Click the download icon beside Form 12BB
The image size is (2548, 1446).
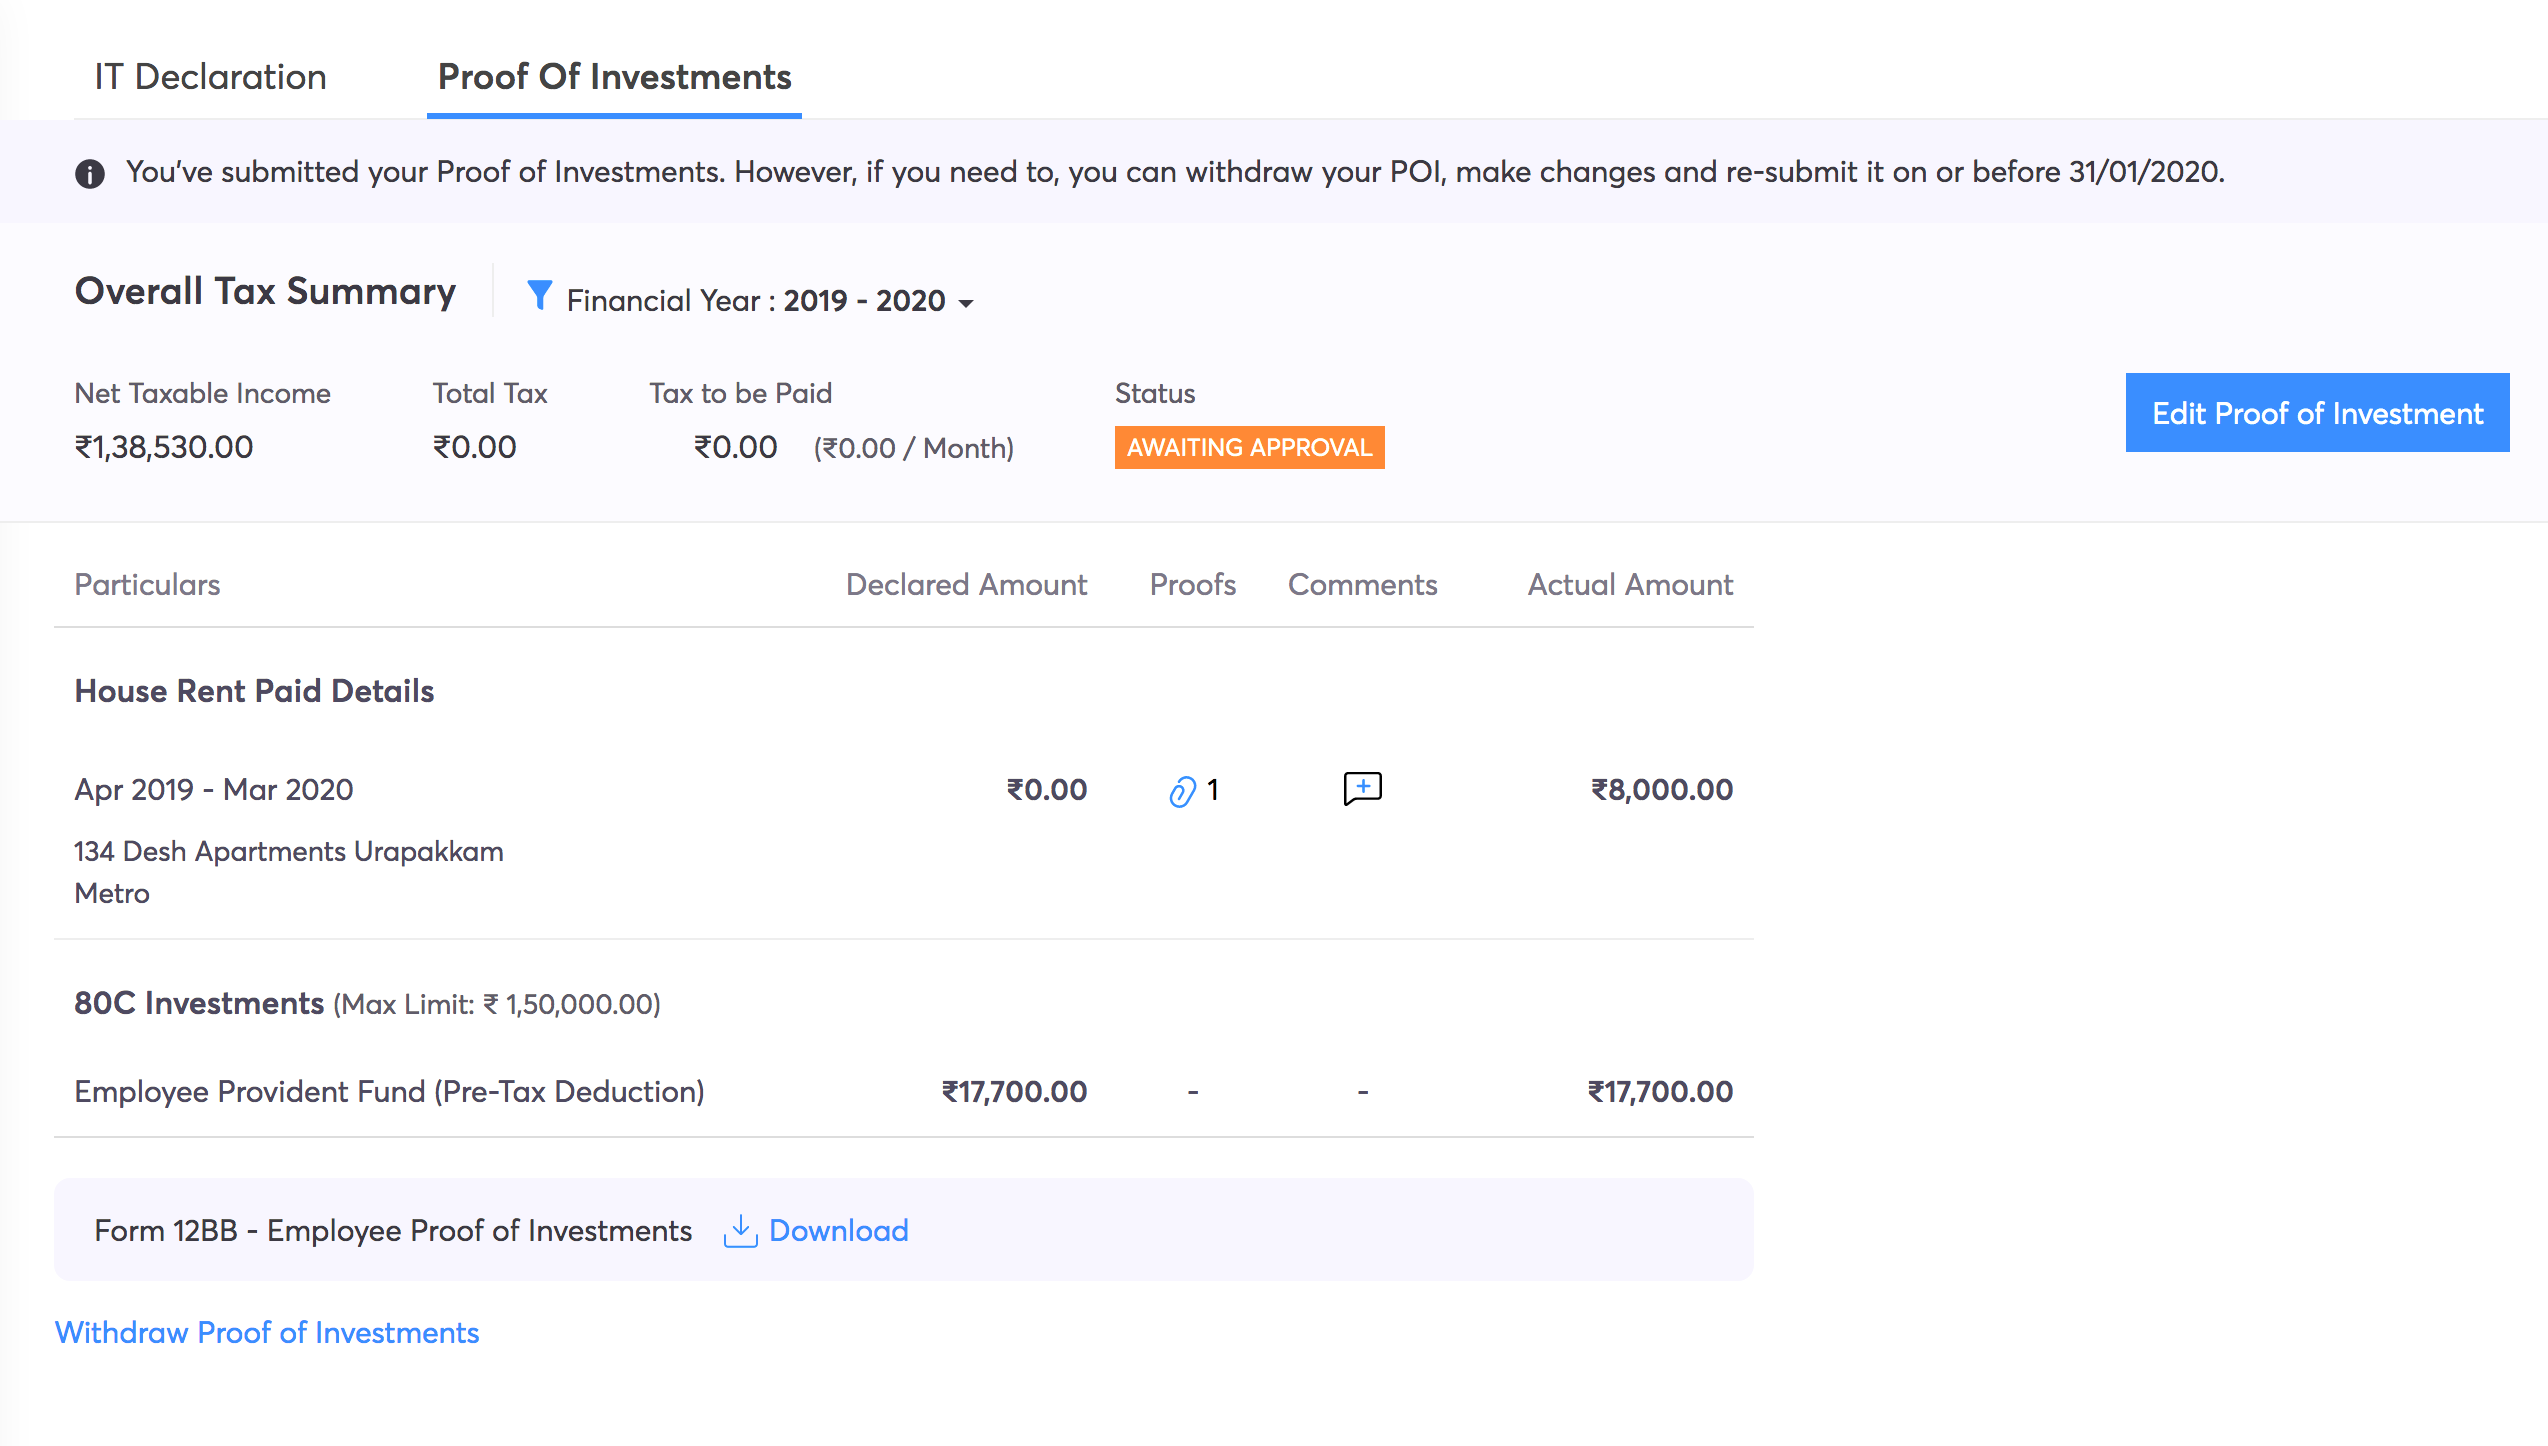(740, 1230)
